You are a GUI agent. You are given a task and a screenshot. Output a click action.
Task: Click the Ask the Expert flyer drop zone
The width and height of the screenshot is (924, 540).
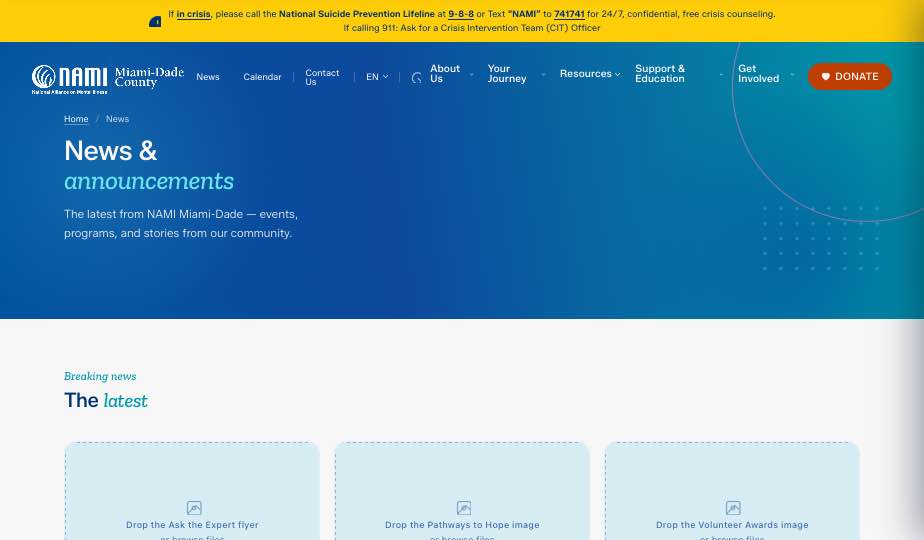[x=192, y=491]
